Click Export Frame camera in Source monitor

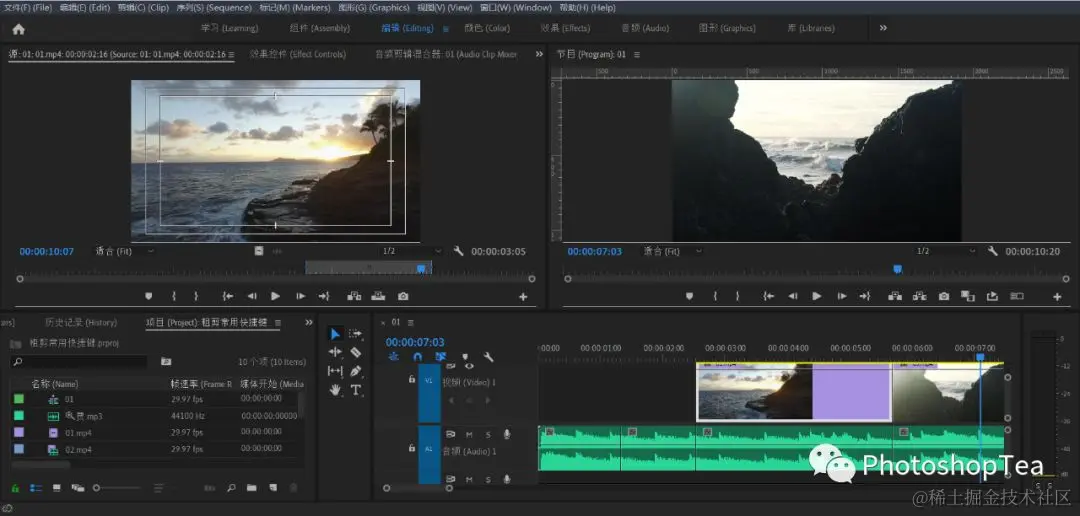[403, 296]
